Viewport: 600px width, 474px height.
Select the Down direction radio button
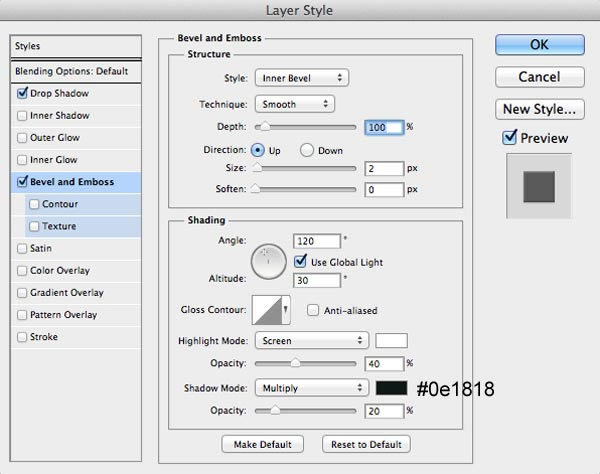(x=307, y=150)
